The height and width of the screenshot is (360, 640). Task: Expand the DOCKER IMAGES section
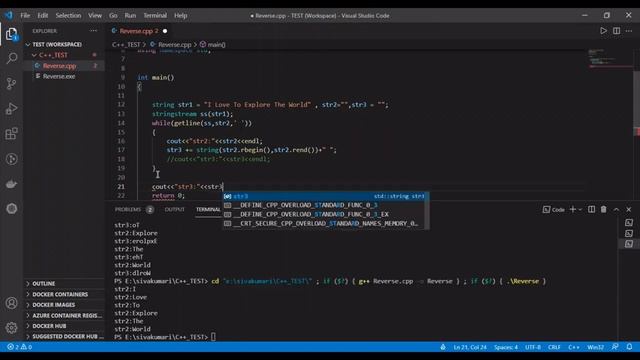[x=53, y=304]
